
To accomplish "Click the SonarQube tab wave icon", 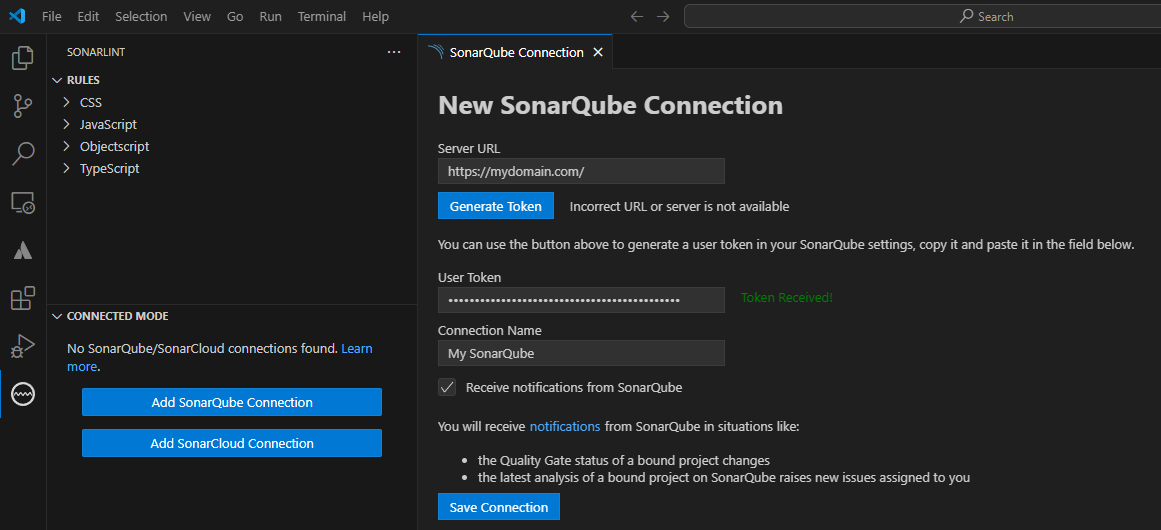I will click(436, 53).
